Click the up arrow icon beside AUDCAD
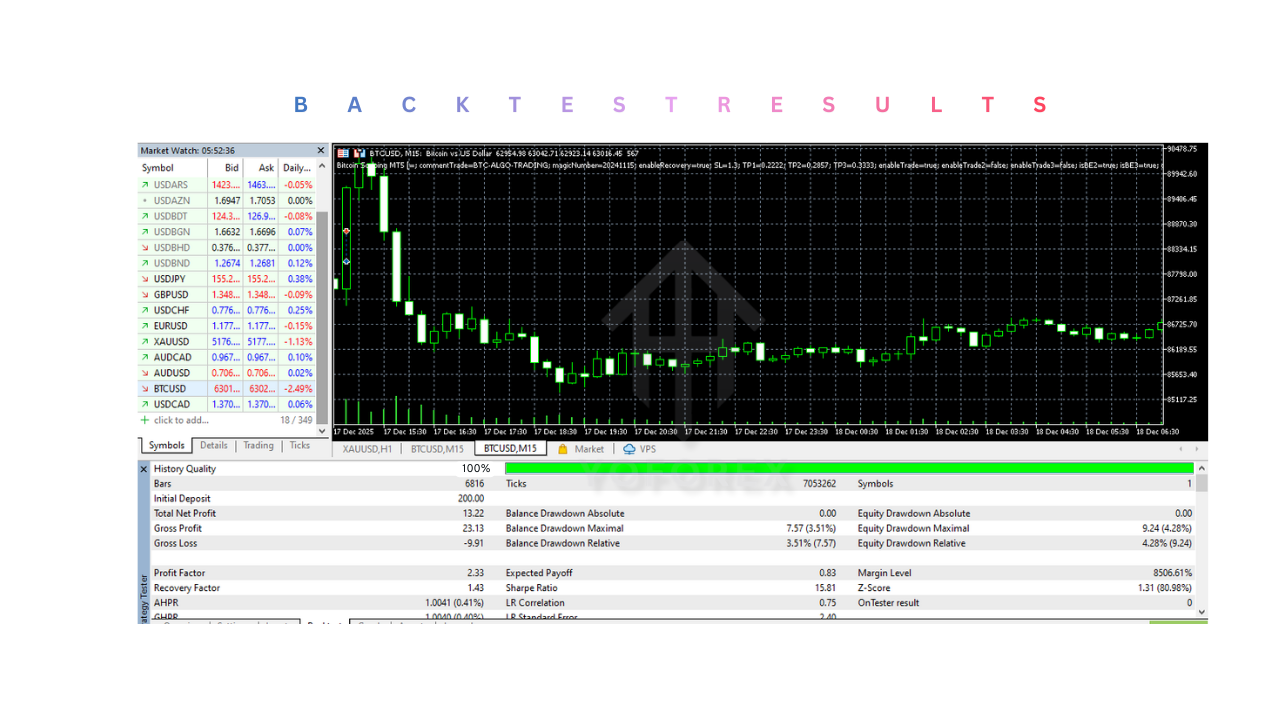 [x=146, y=356]
